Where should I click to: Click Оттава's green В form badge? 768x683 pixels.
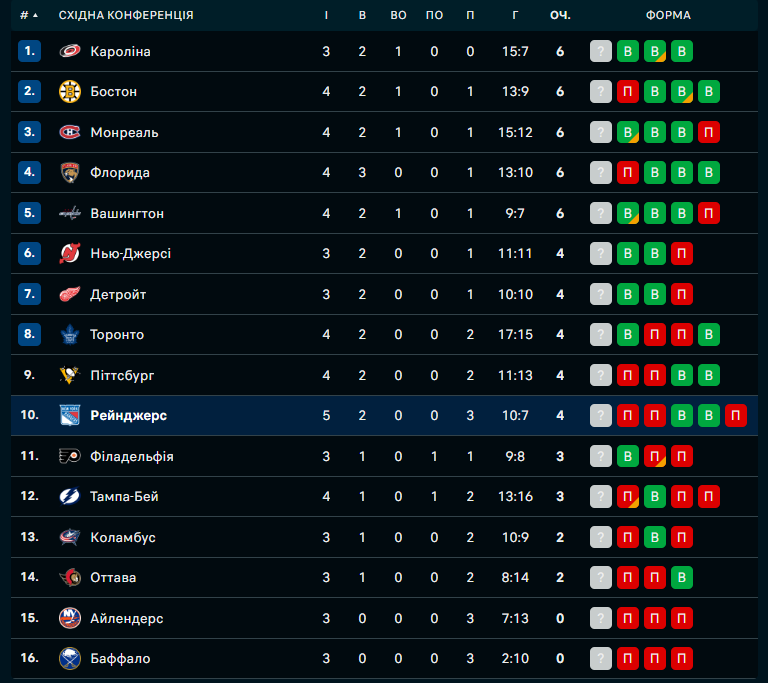[682, 578]
